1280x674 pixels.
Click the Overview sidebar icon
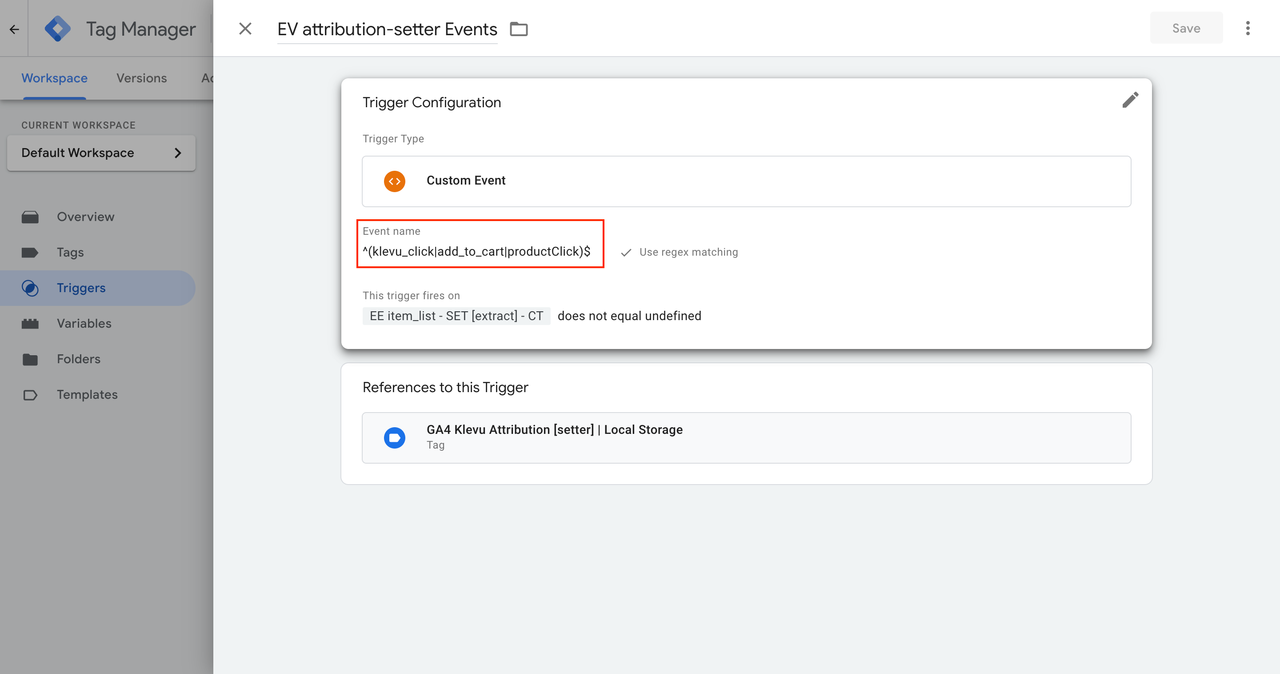coord(30,217)
